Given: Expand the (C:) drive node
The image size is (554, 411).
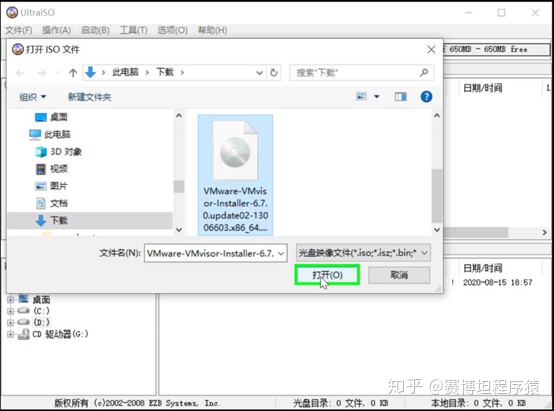Looking at the screenshot, I should pos(10,311).
